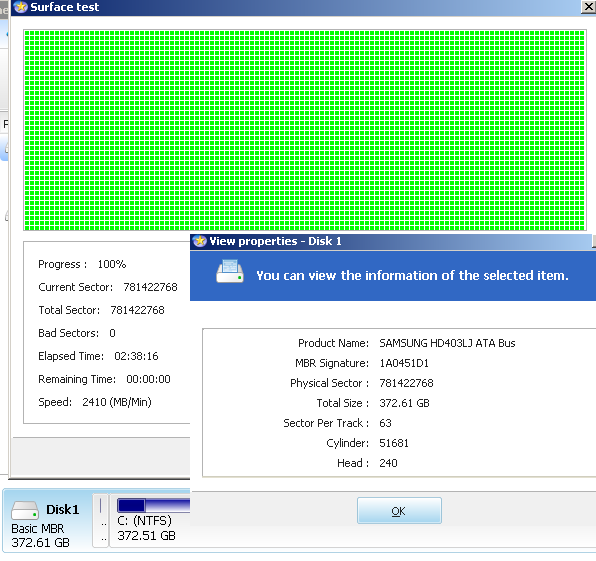Screen dimensions: 596x561
Task: Click the printer icon in blue banner
Action: click(x=230, y=271)
